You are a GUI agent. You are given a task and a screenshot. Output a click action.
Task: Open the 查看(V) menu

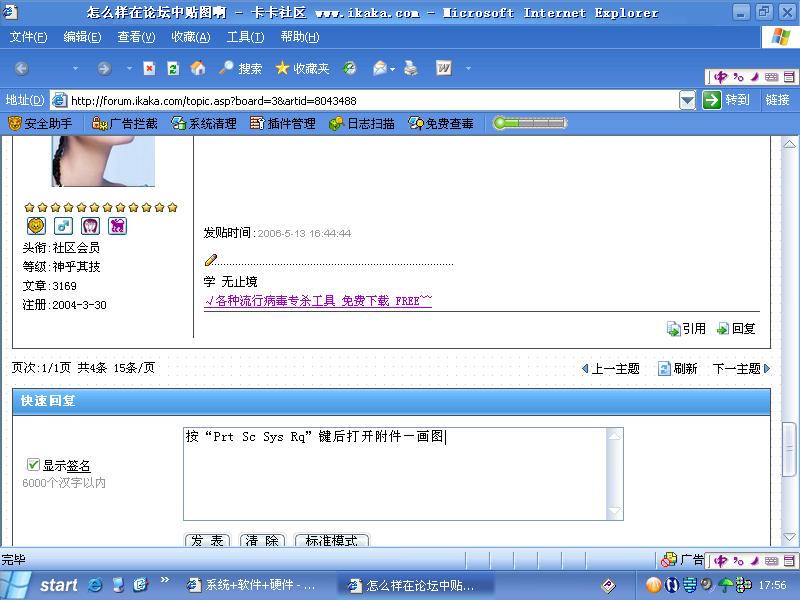click(136, 37)
